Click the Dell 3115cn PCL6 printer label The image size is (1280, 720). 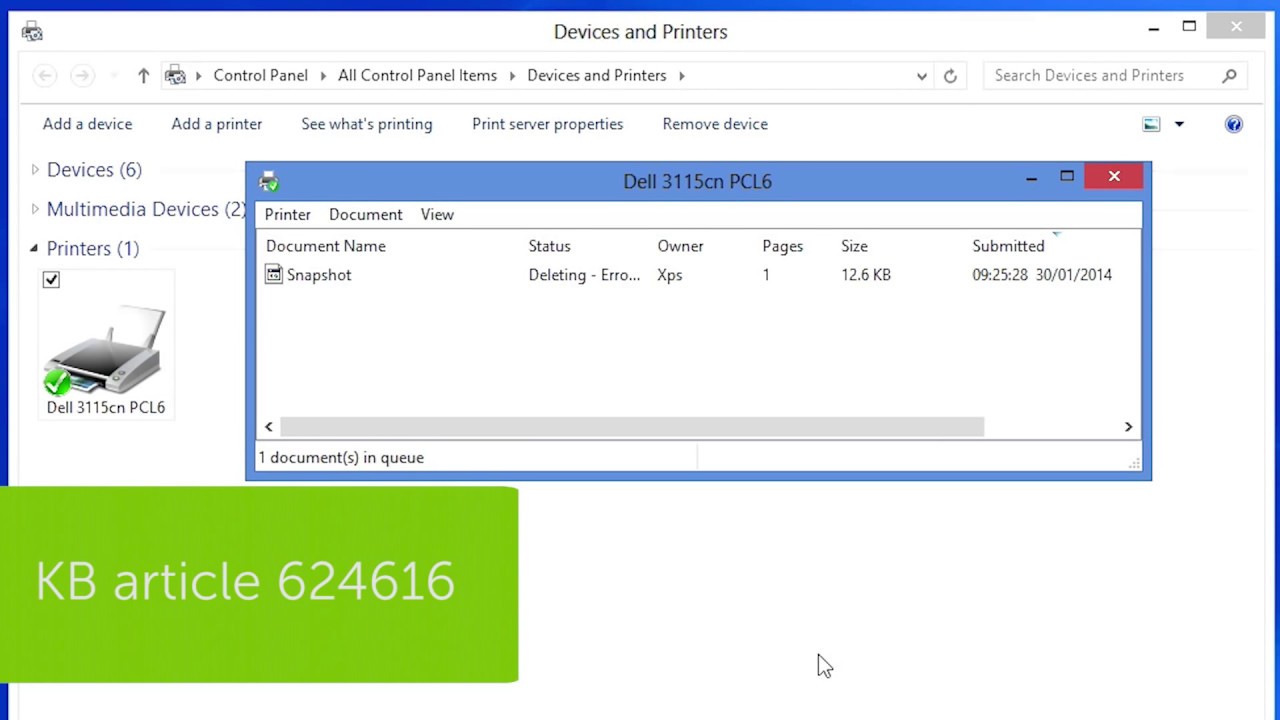[x=106, y=407]
